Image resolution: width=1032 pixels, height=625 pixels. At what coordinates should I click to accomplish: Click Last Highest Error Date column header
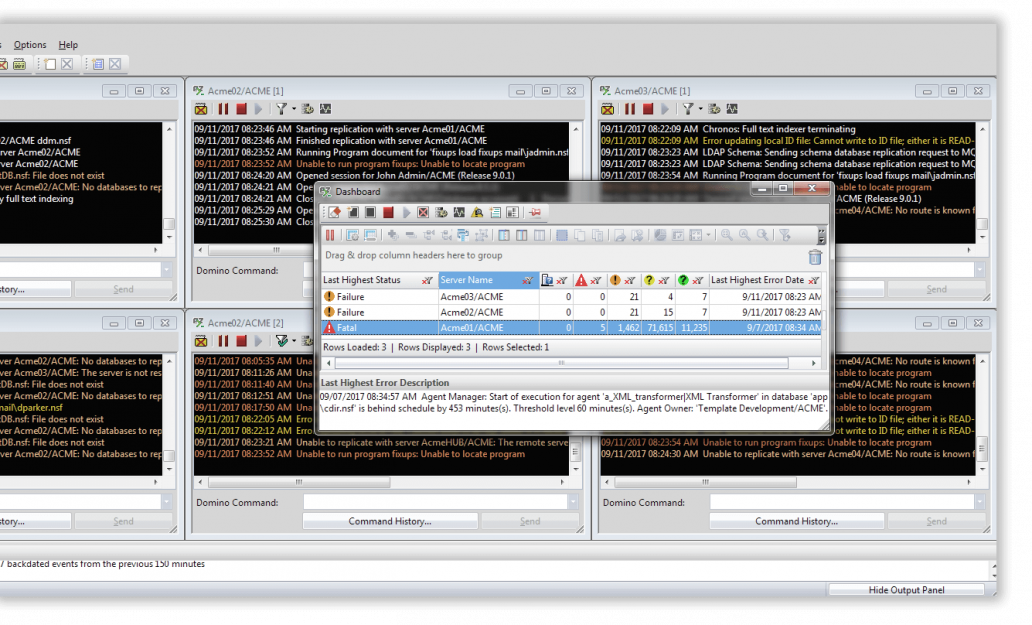tap(757, 280)
